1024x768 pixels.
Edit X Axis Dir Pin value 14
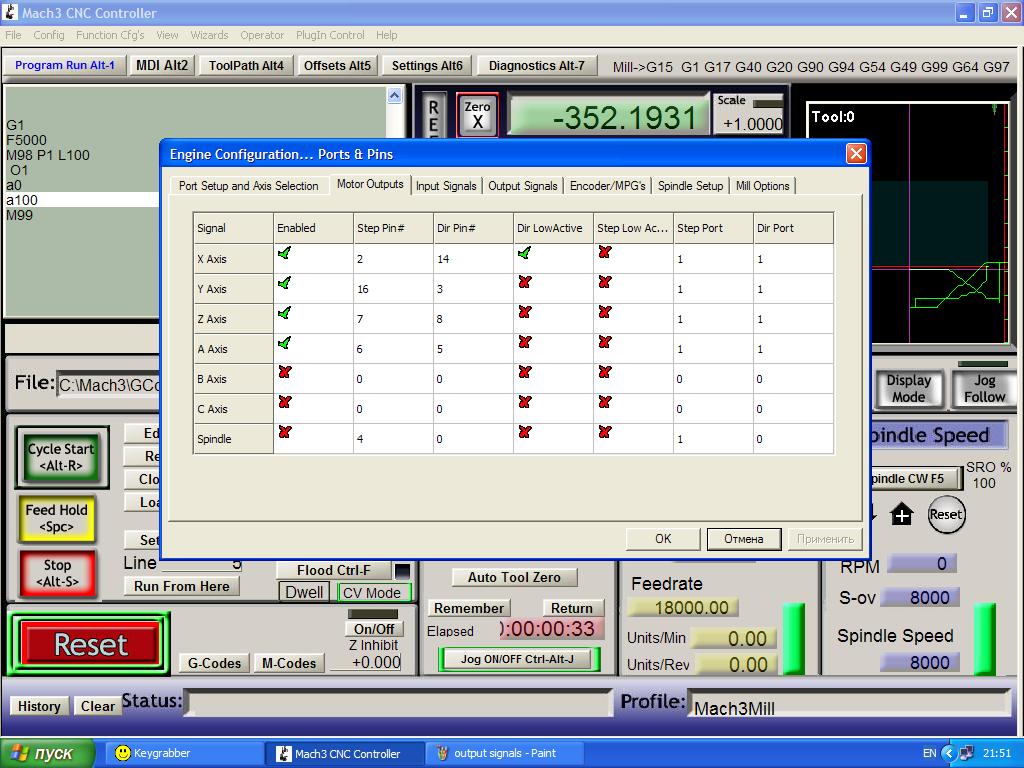tap(473, 259)
